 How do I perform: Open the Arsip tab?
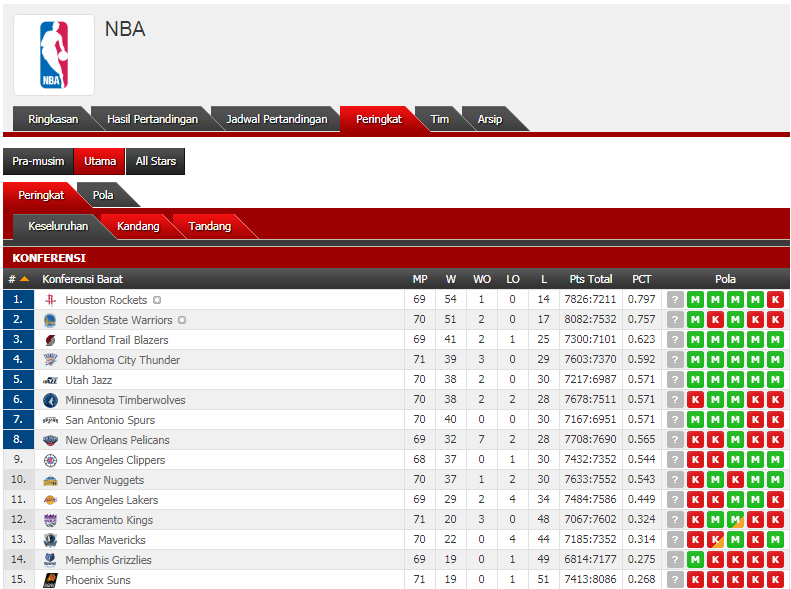coord(490,119)
